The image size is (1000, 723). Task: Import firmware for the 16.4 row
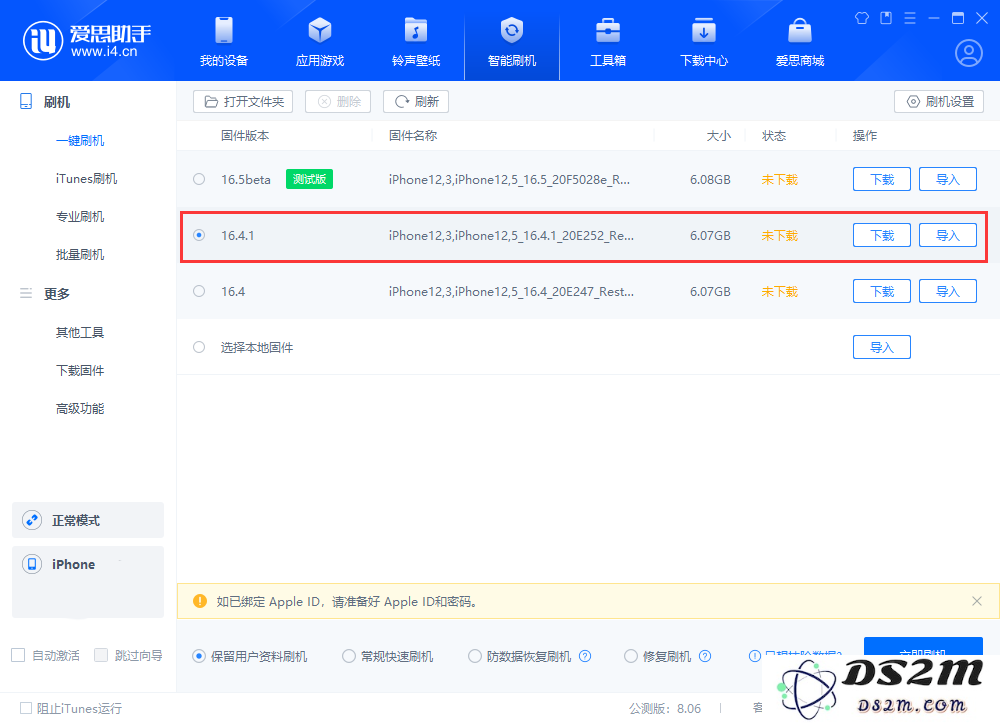[948, 291]
